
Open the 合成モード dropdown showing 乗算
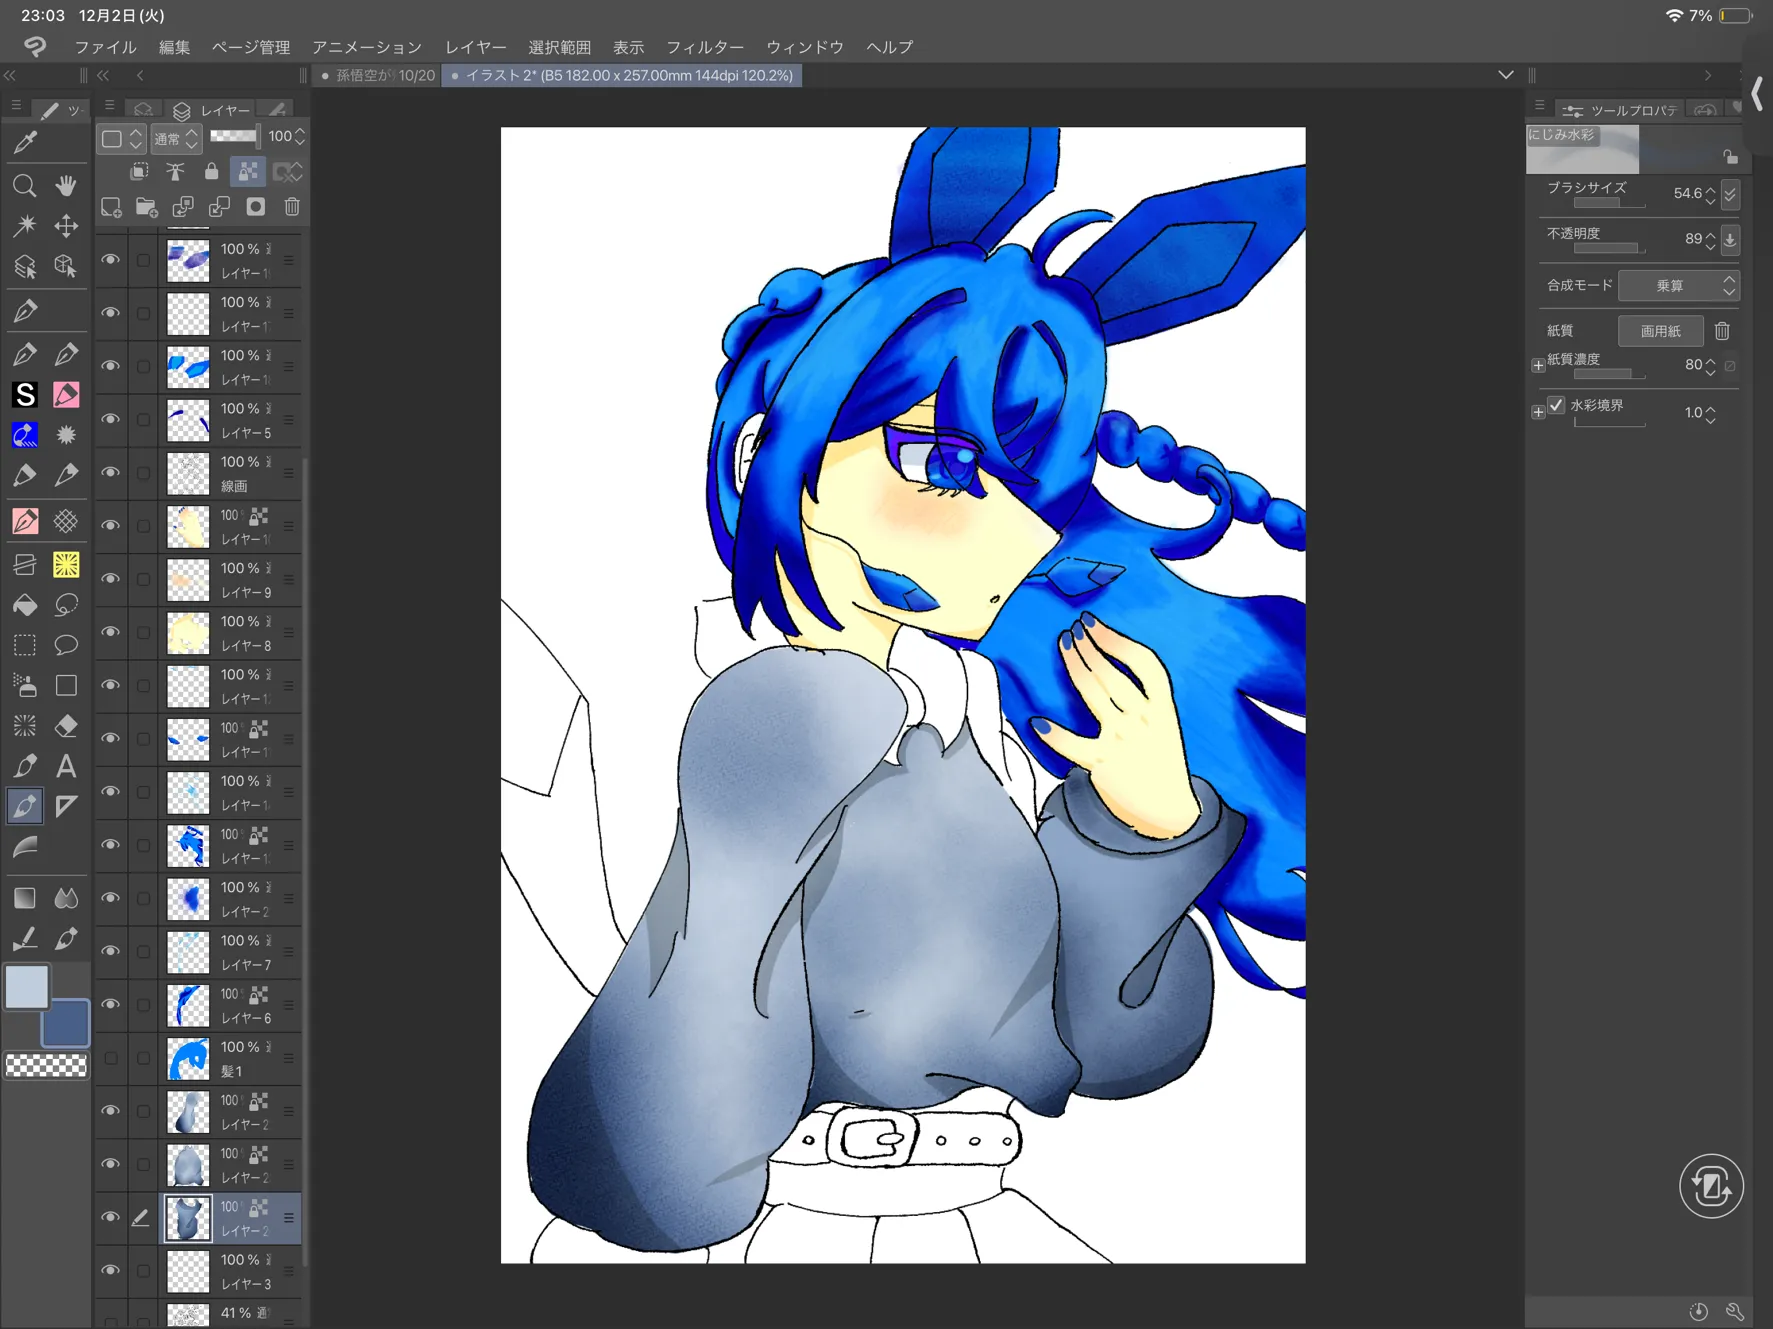(1679, 286)
